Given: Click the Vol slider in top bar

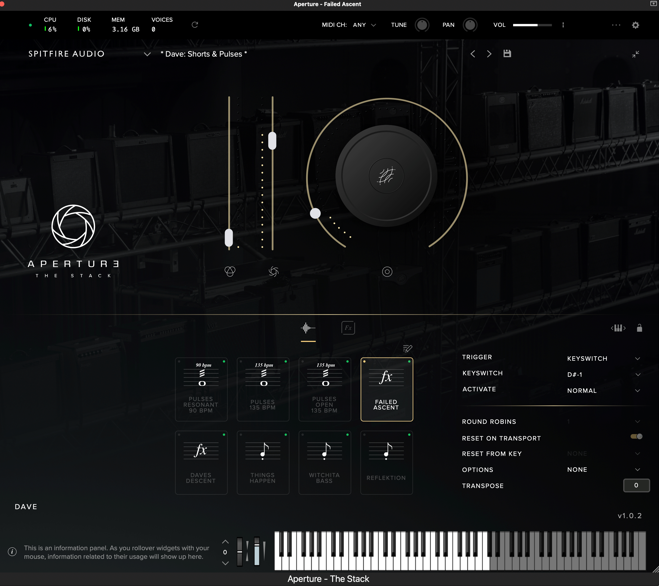Looking at the screenshot, I should coord(531,25).
